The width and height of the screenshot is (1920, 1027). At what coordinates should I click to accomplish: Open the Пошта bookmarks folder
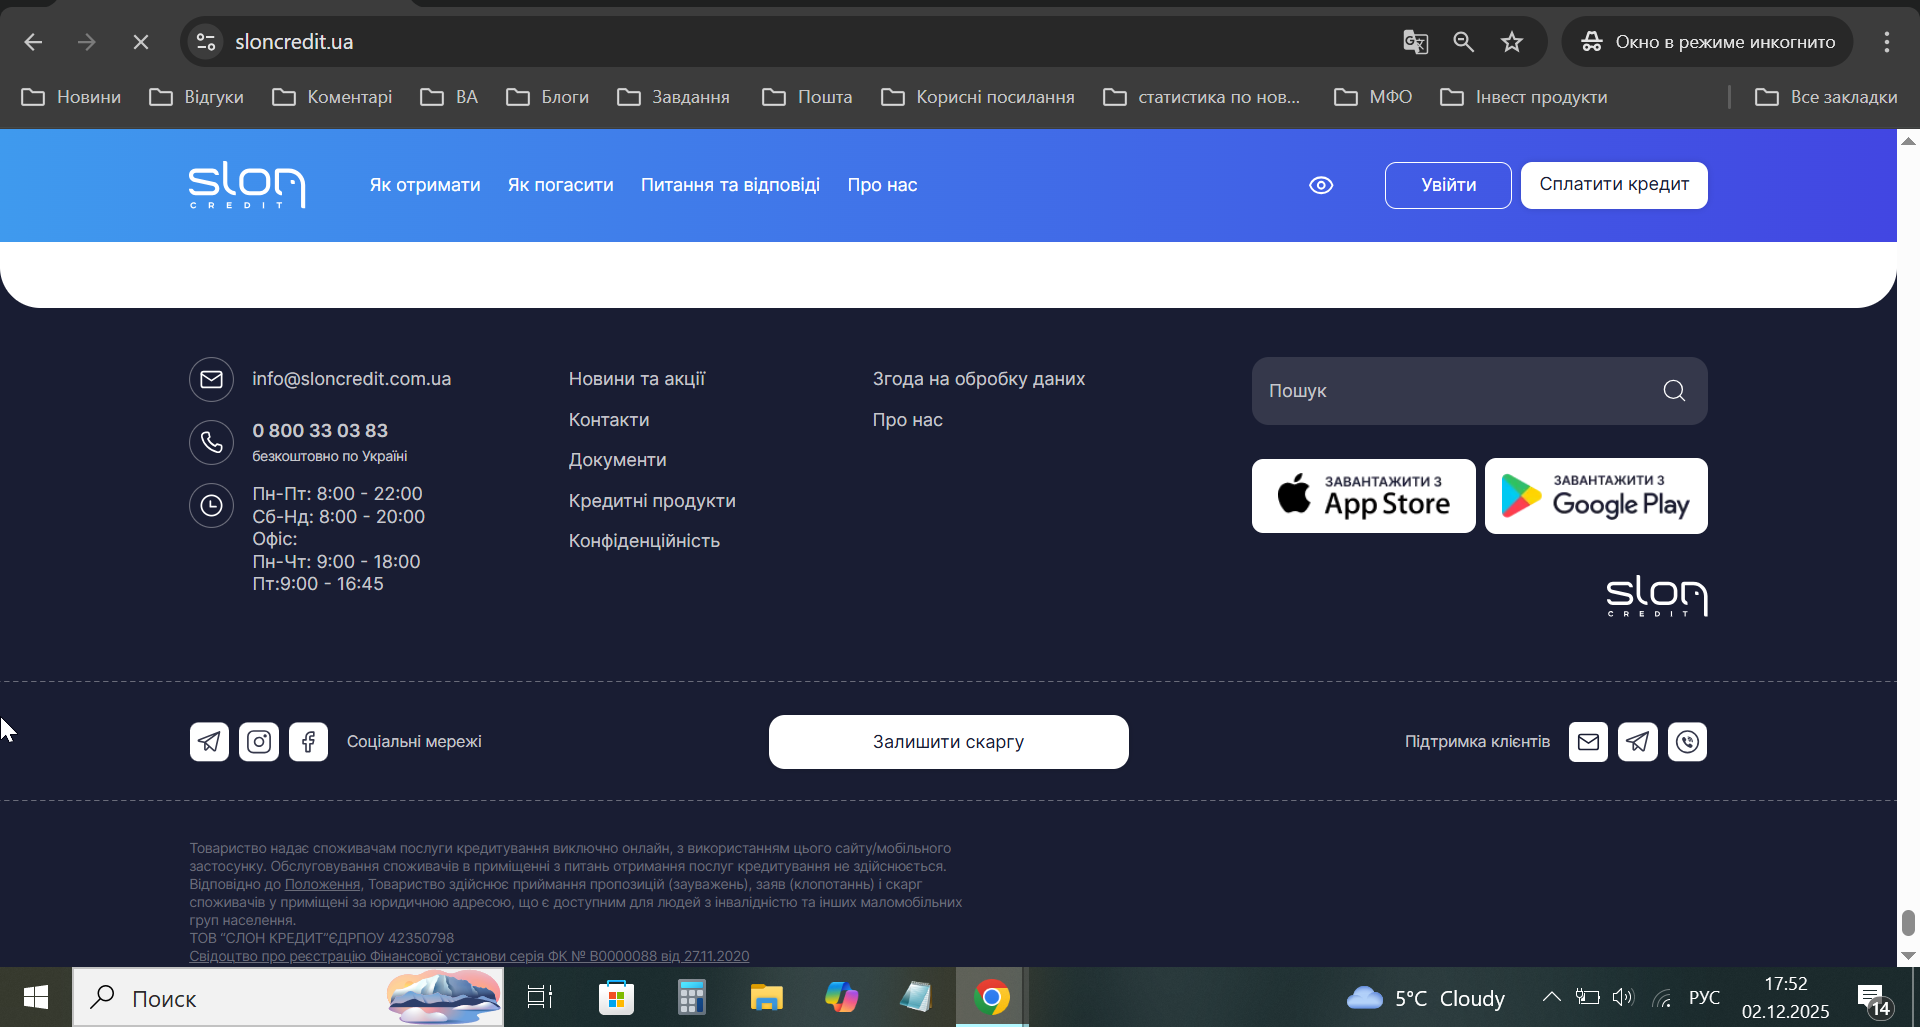[x=808, y=97]
